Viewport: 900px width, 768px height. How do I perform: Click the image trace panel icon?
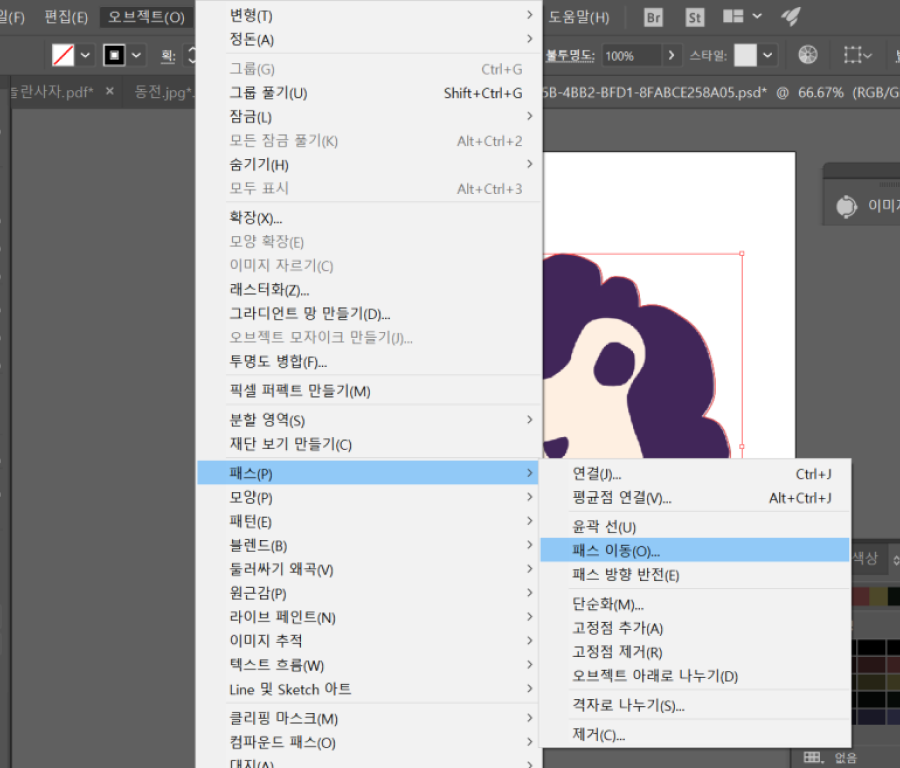tap(846, 206)
